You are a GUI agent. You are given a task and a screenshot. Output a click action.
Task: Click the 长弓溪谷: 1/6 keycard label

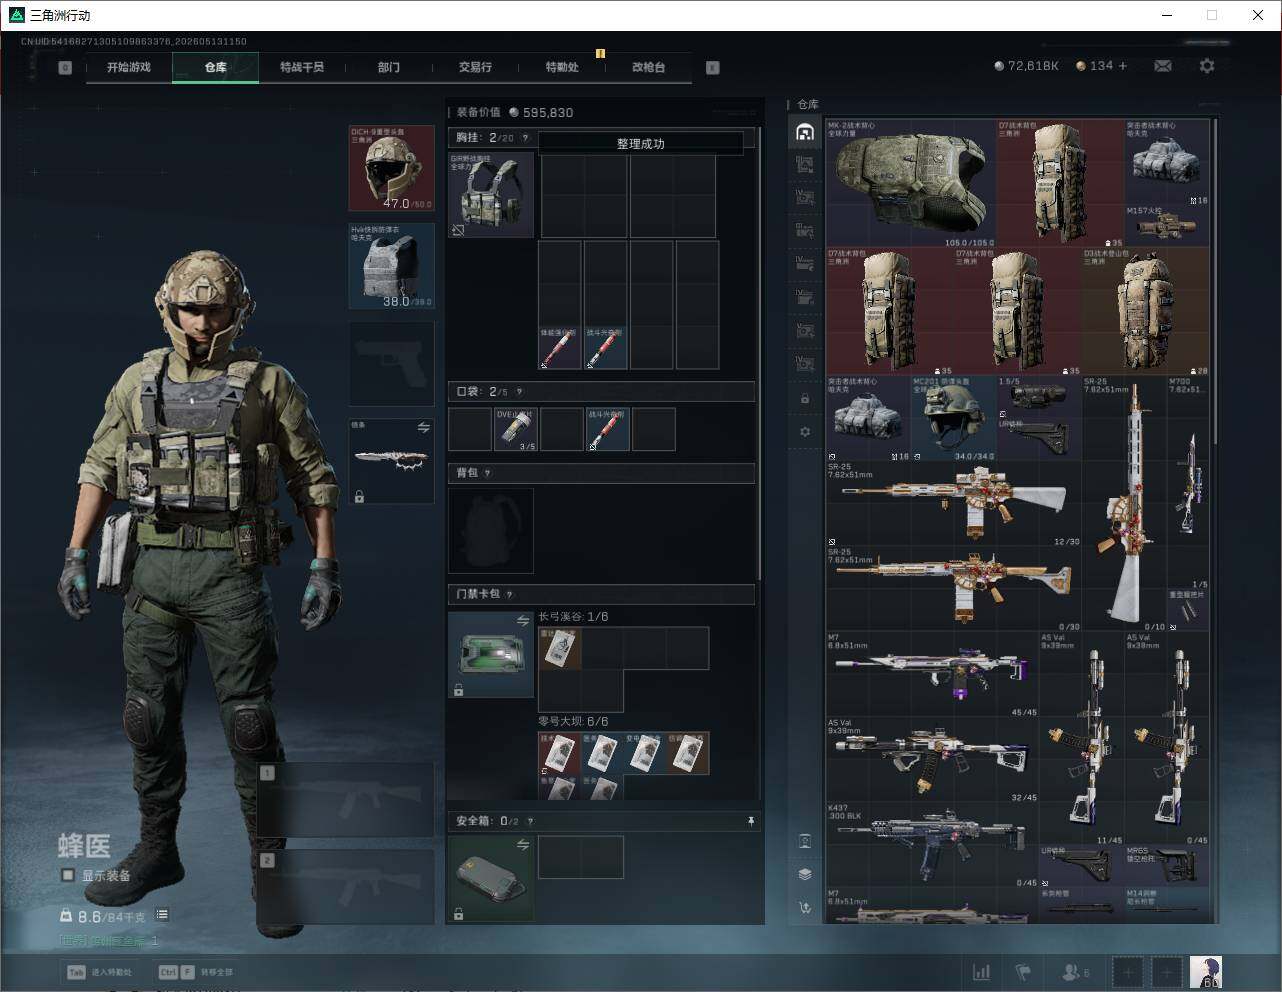573,617
